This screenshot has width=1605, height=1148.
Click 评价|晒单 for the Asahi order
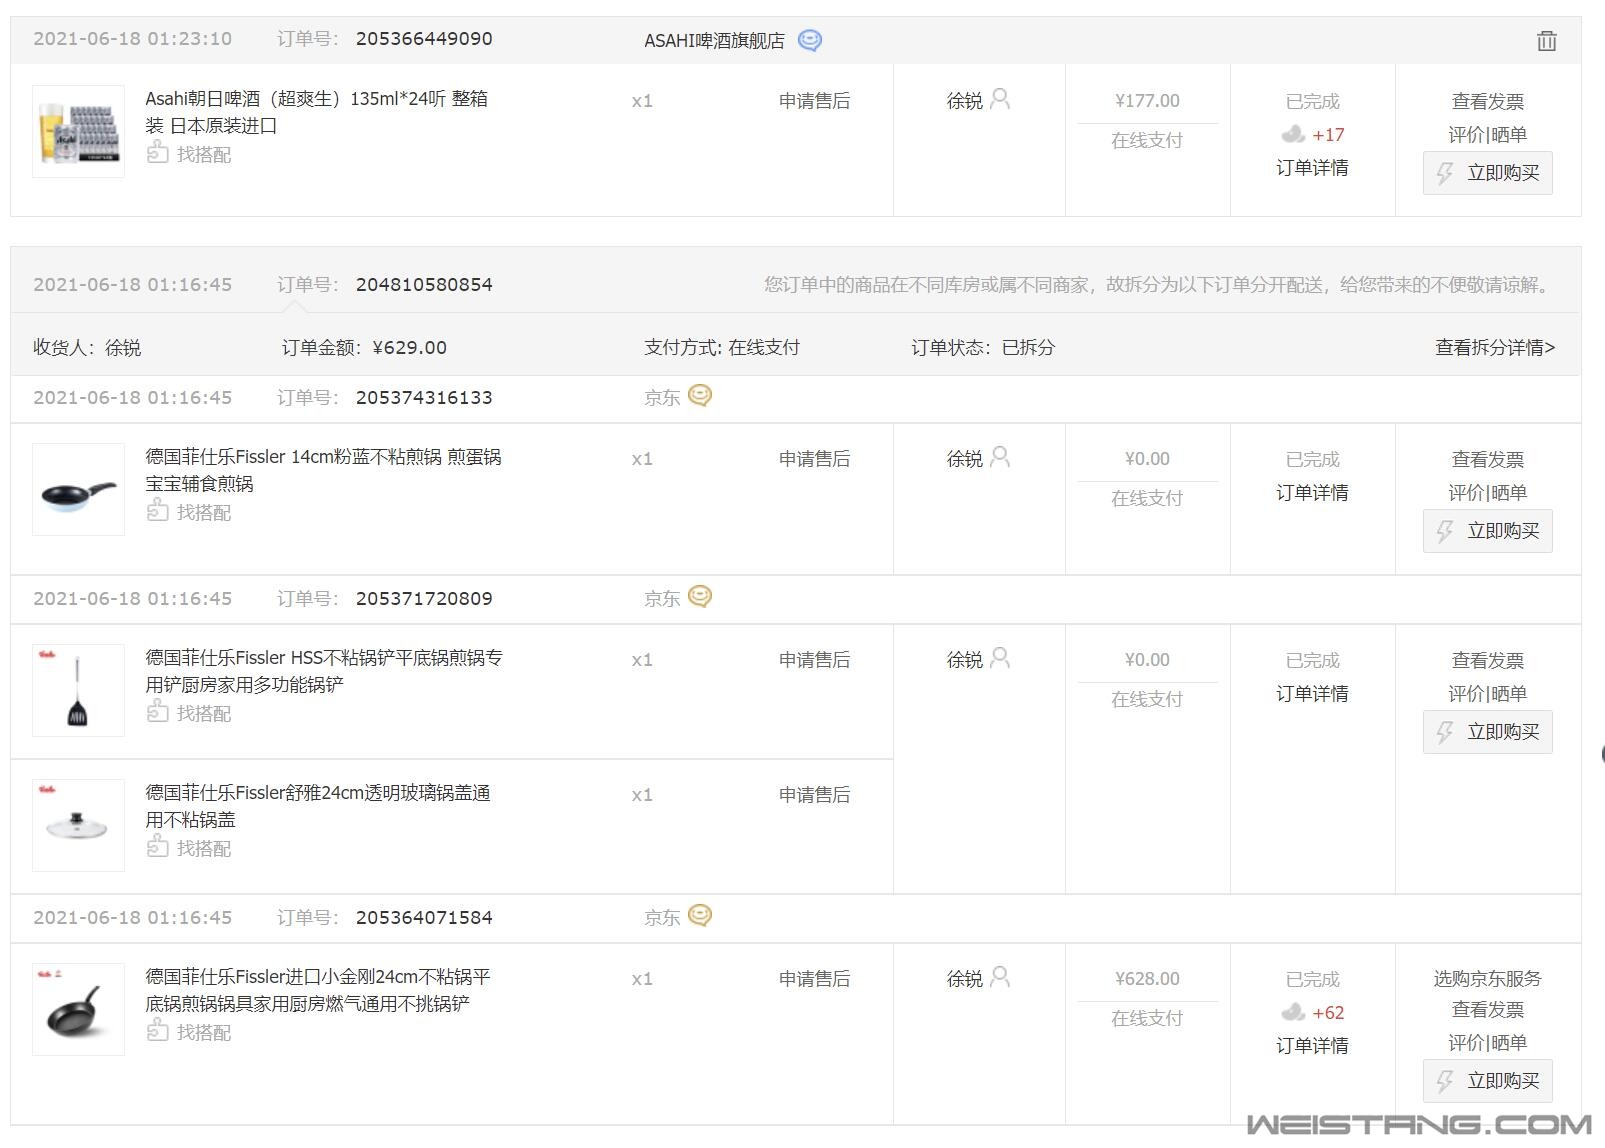(1488, 135)
